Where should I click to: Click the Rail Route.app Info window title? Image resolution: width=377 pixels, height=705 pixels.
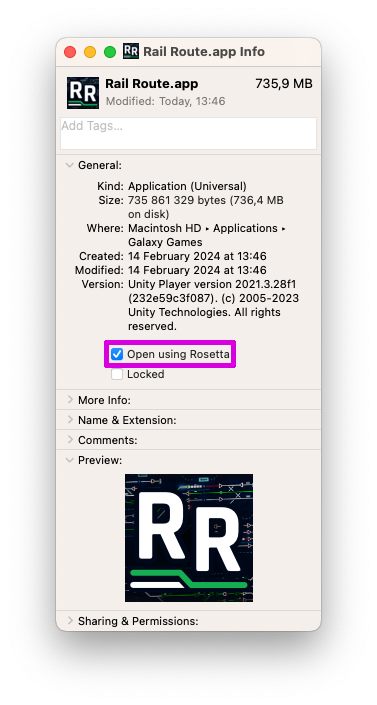[204, 52]
